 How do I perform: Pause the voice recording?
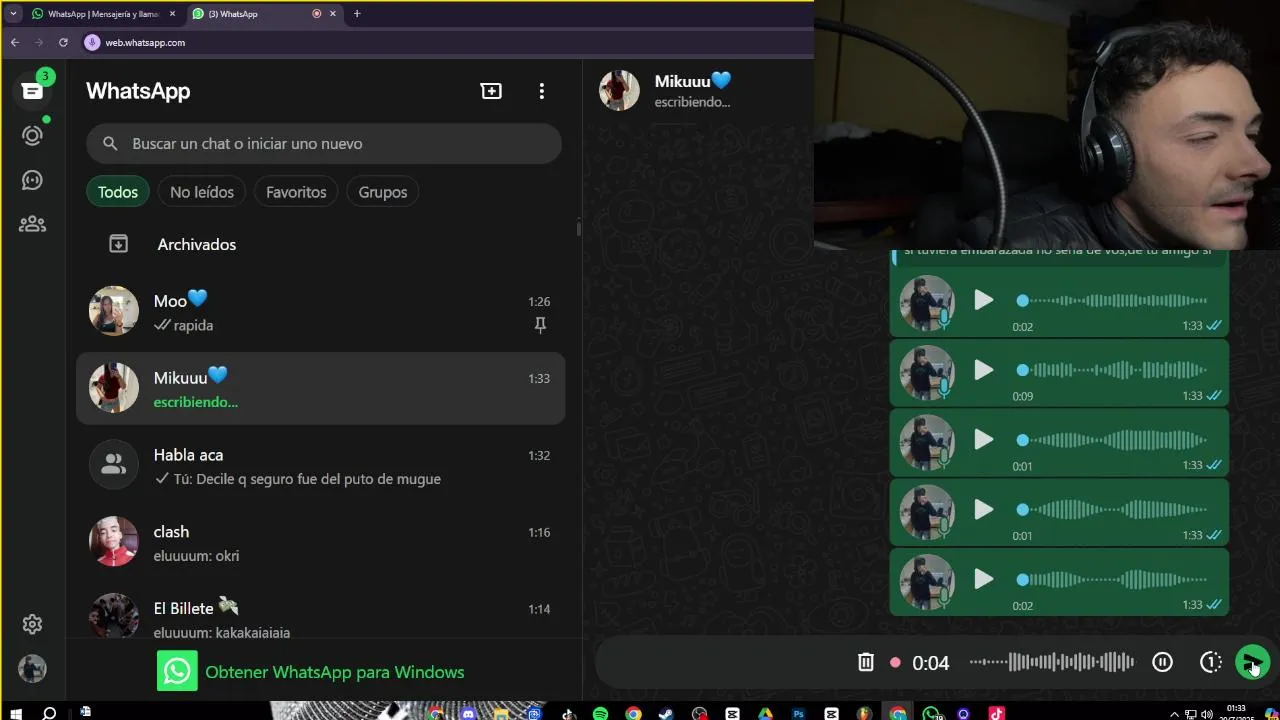pos(1162,662)
